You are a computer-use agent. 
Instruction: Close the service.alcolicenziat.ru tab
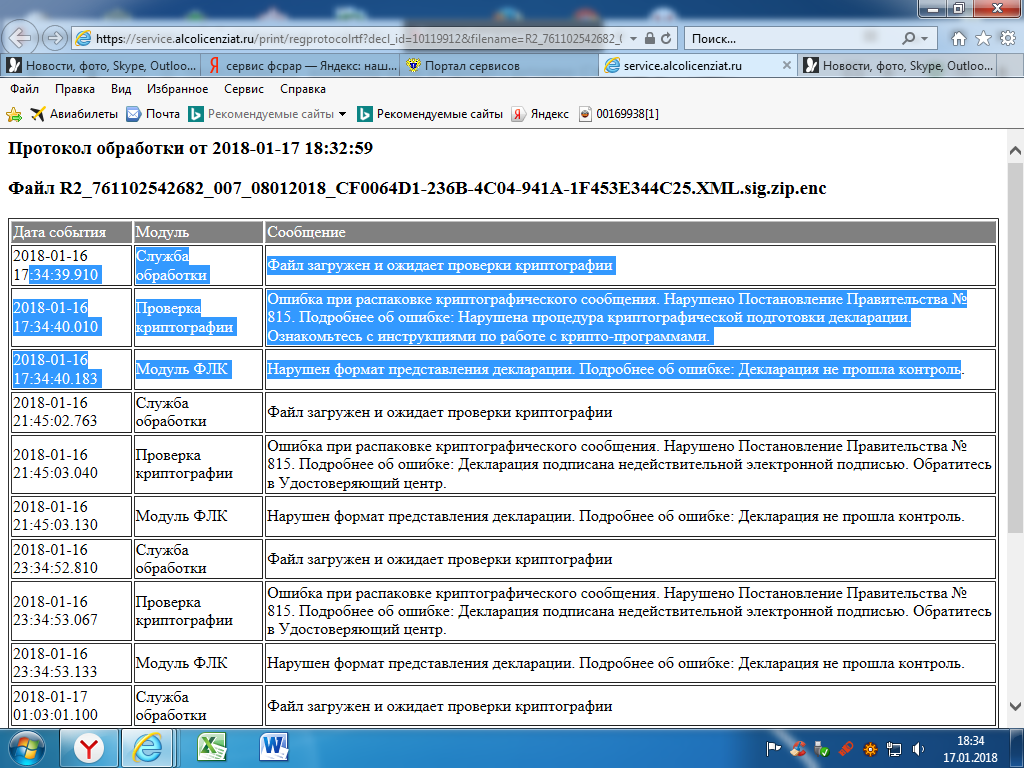(x=786, y=65)
